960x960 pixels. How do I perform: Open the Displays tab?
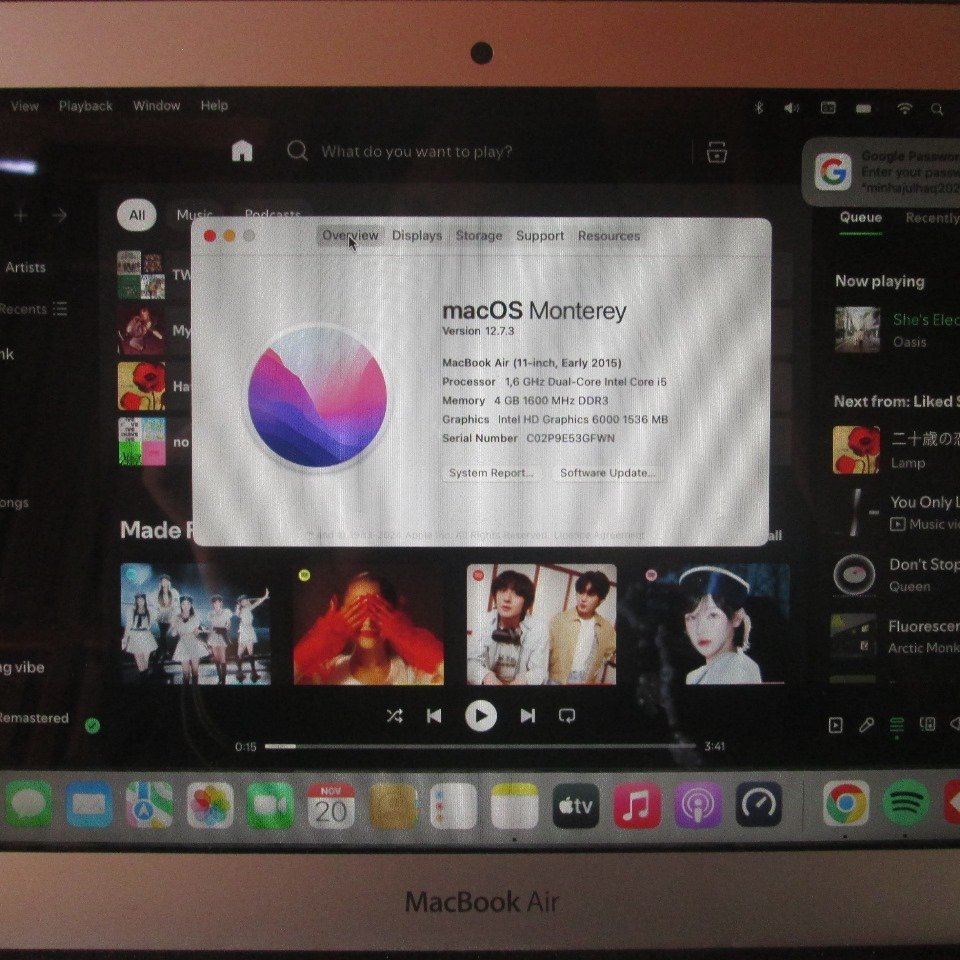coord(417,236)
